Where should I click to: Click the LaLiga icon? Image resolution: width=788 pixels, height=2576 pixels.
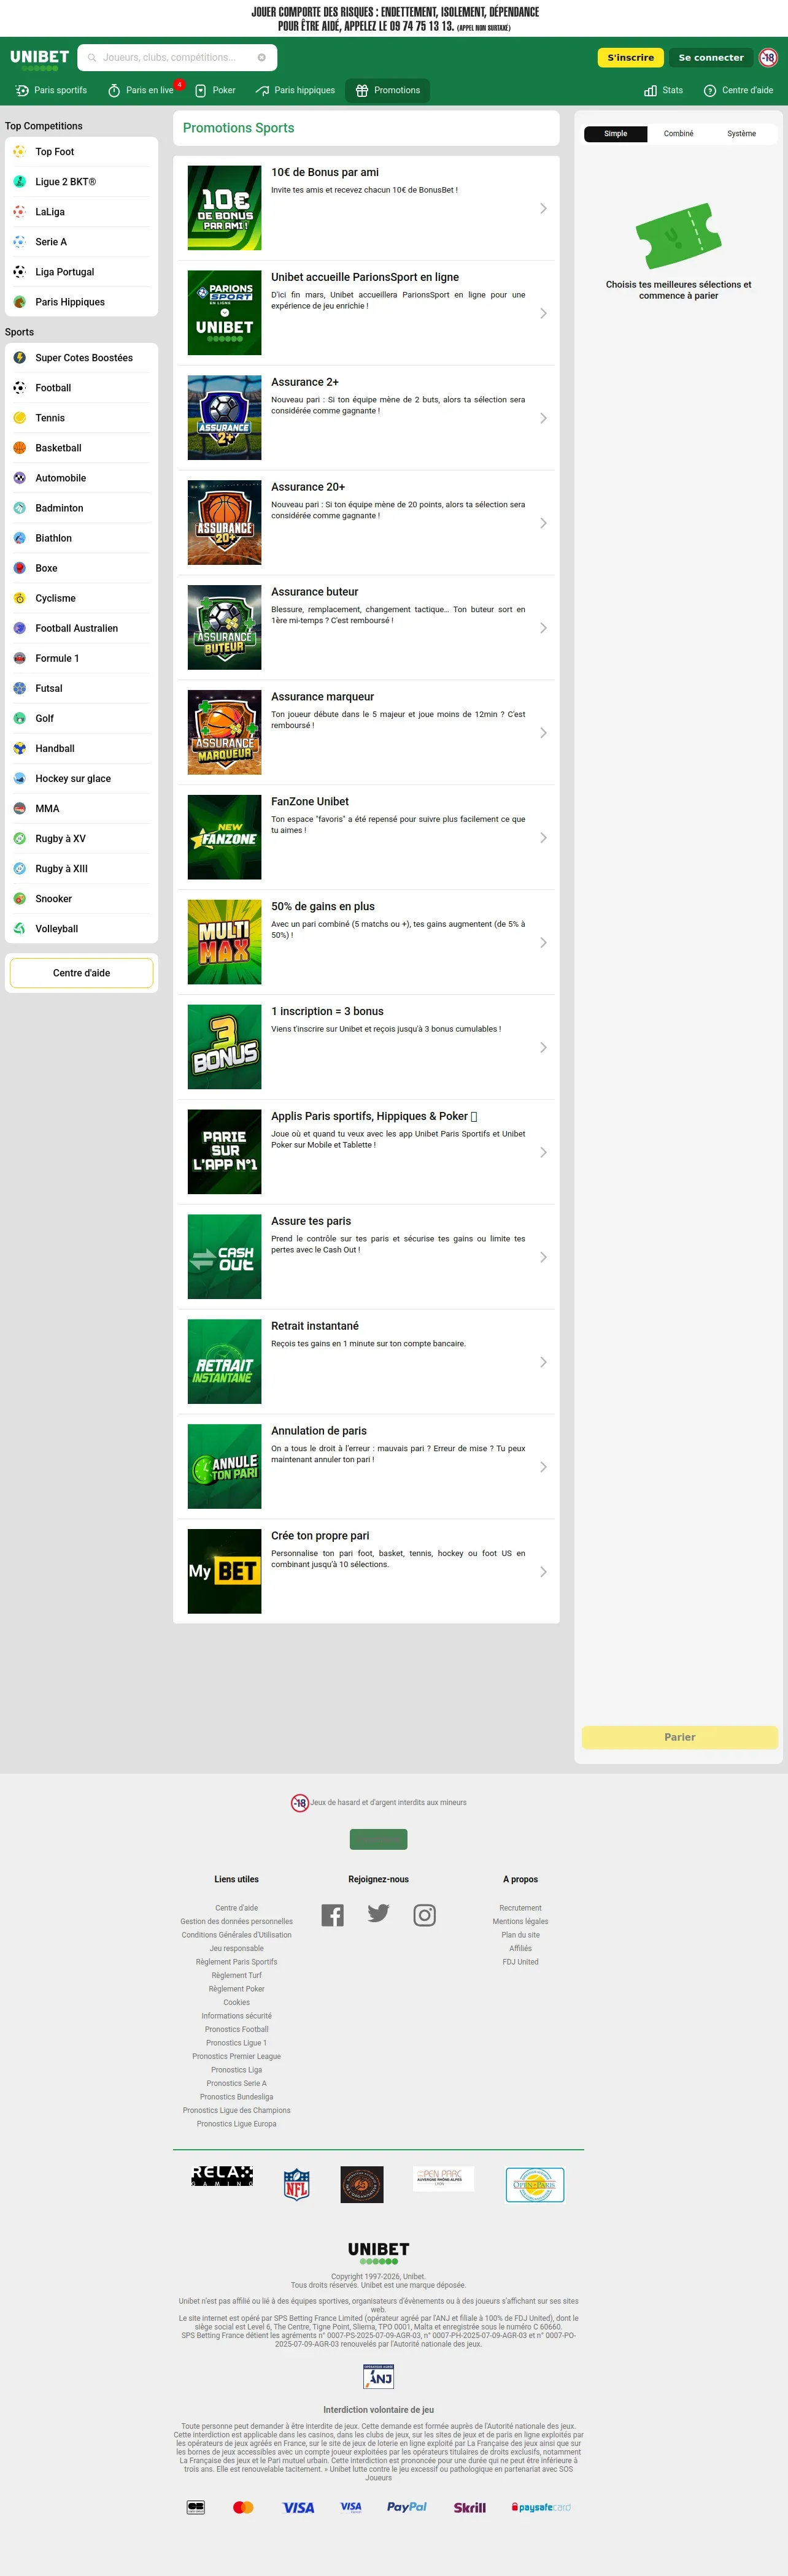19,212
